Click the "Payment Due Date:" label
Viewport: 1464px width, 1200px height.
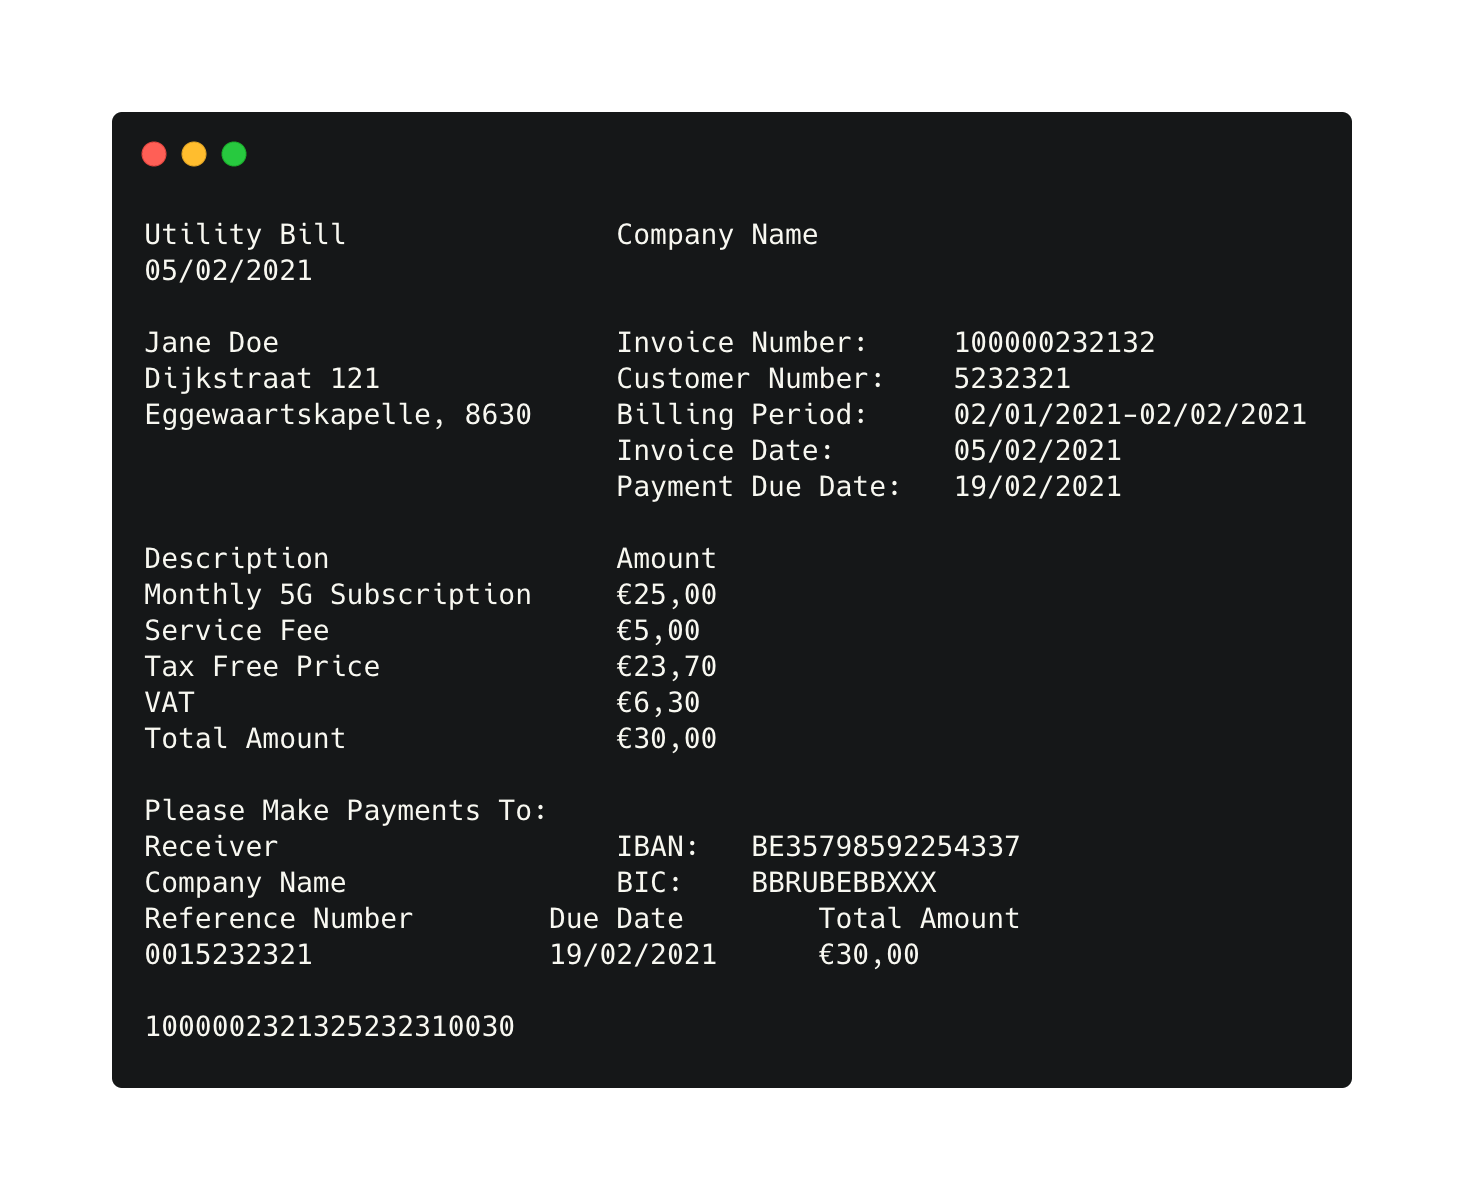[759, 486]
